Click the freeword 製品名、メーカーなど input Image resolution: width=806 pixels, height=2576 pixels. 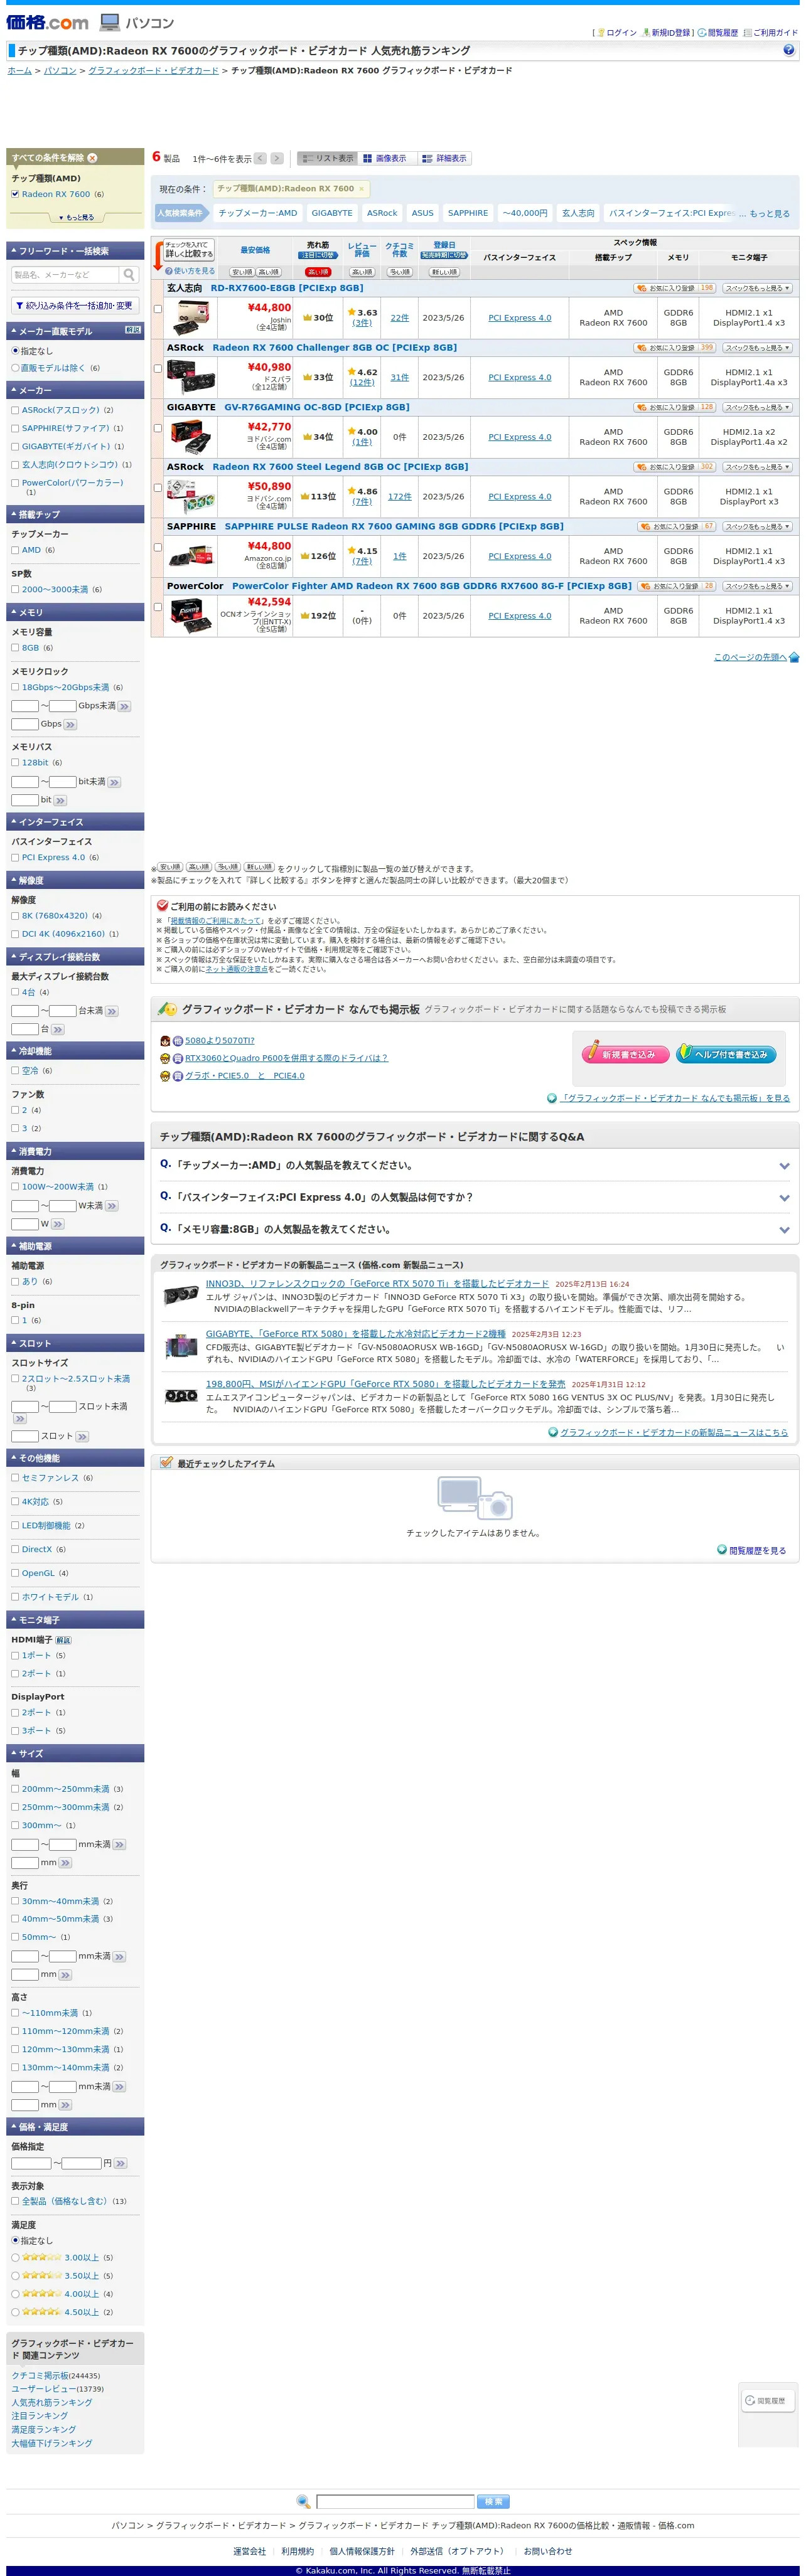(65, 274)
